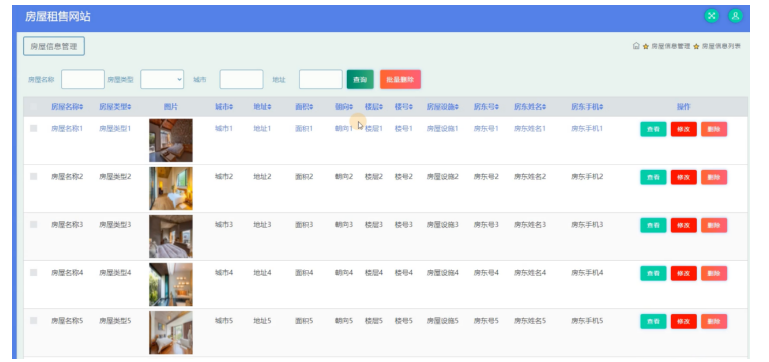
Task: Open the room photo for 房屋名称5
Action: (x=171, y=333)
